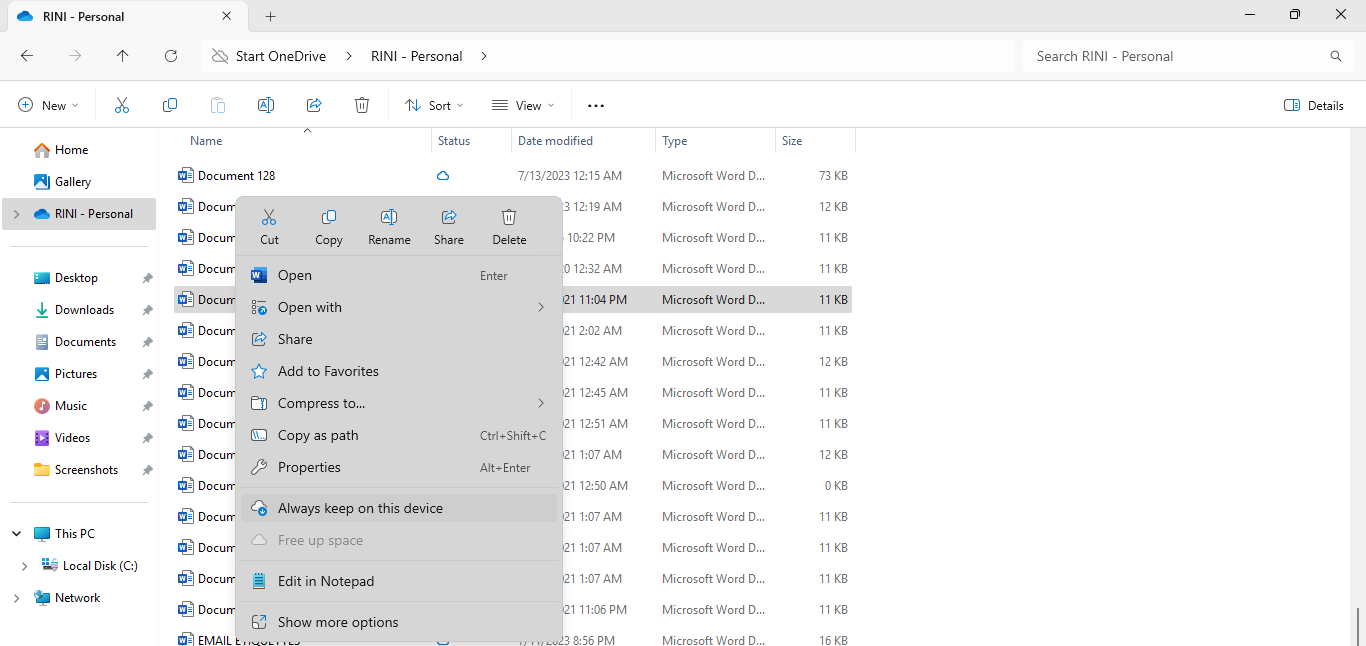Image resolution: width=1366 pixels, height=646 pixels.
Task: Select Always keep on this device
Action: (360, 508)
